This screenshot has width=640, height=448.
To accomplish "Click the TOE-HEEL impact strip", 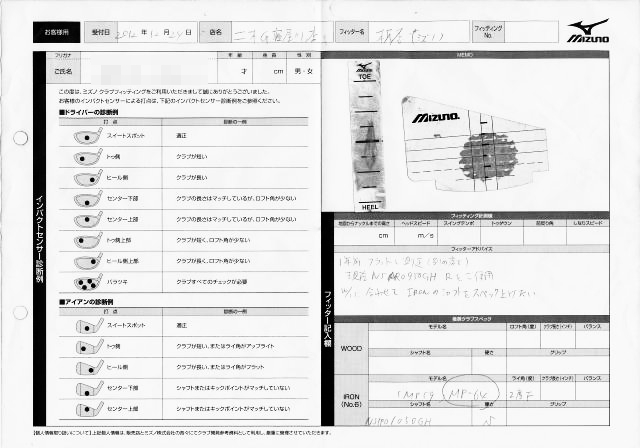I will (367, 136).
